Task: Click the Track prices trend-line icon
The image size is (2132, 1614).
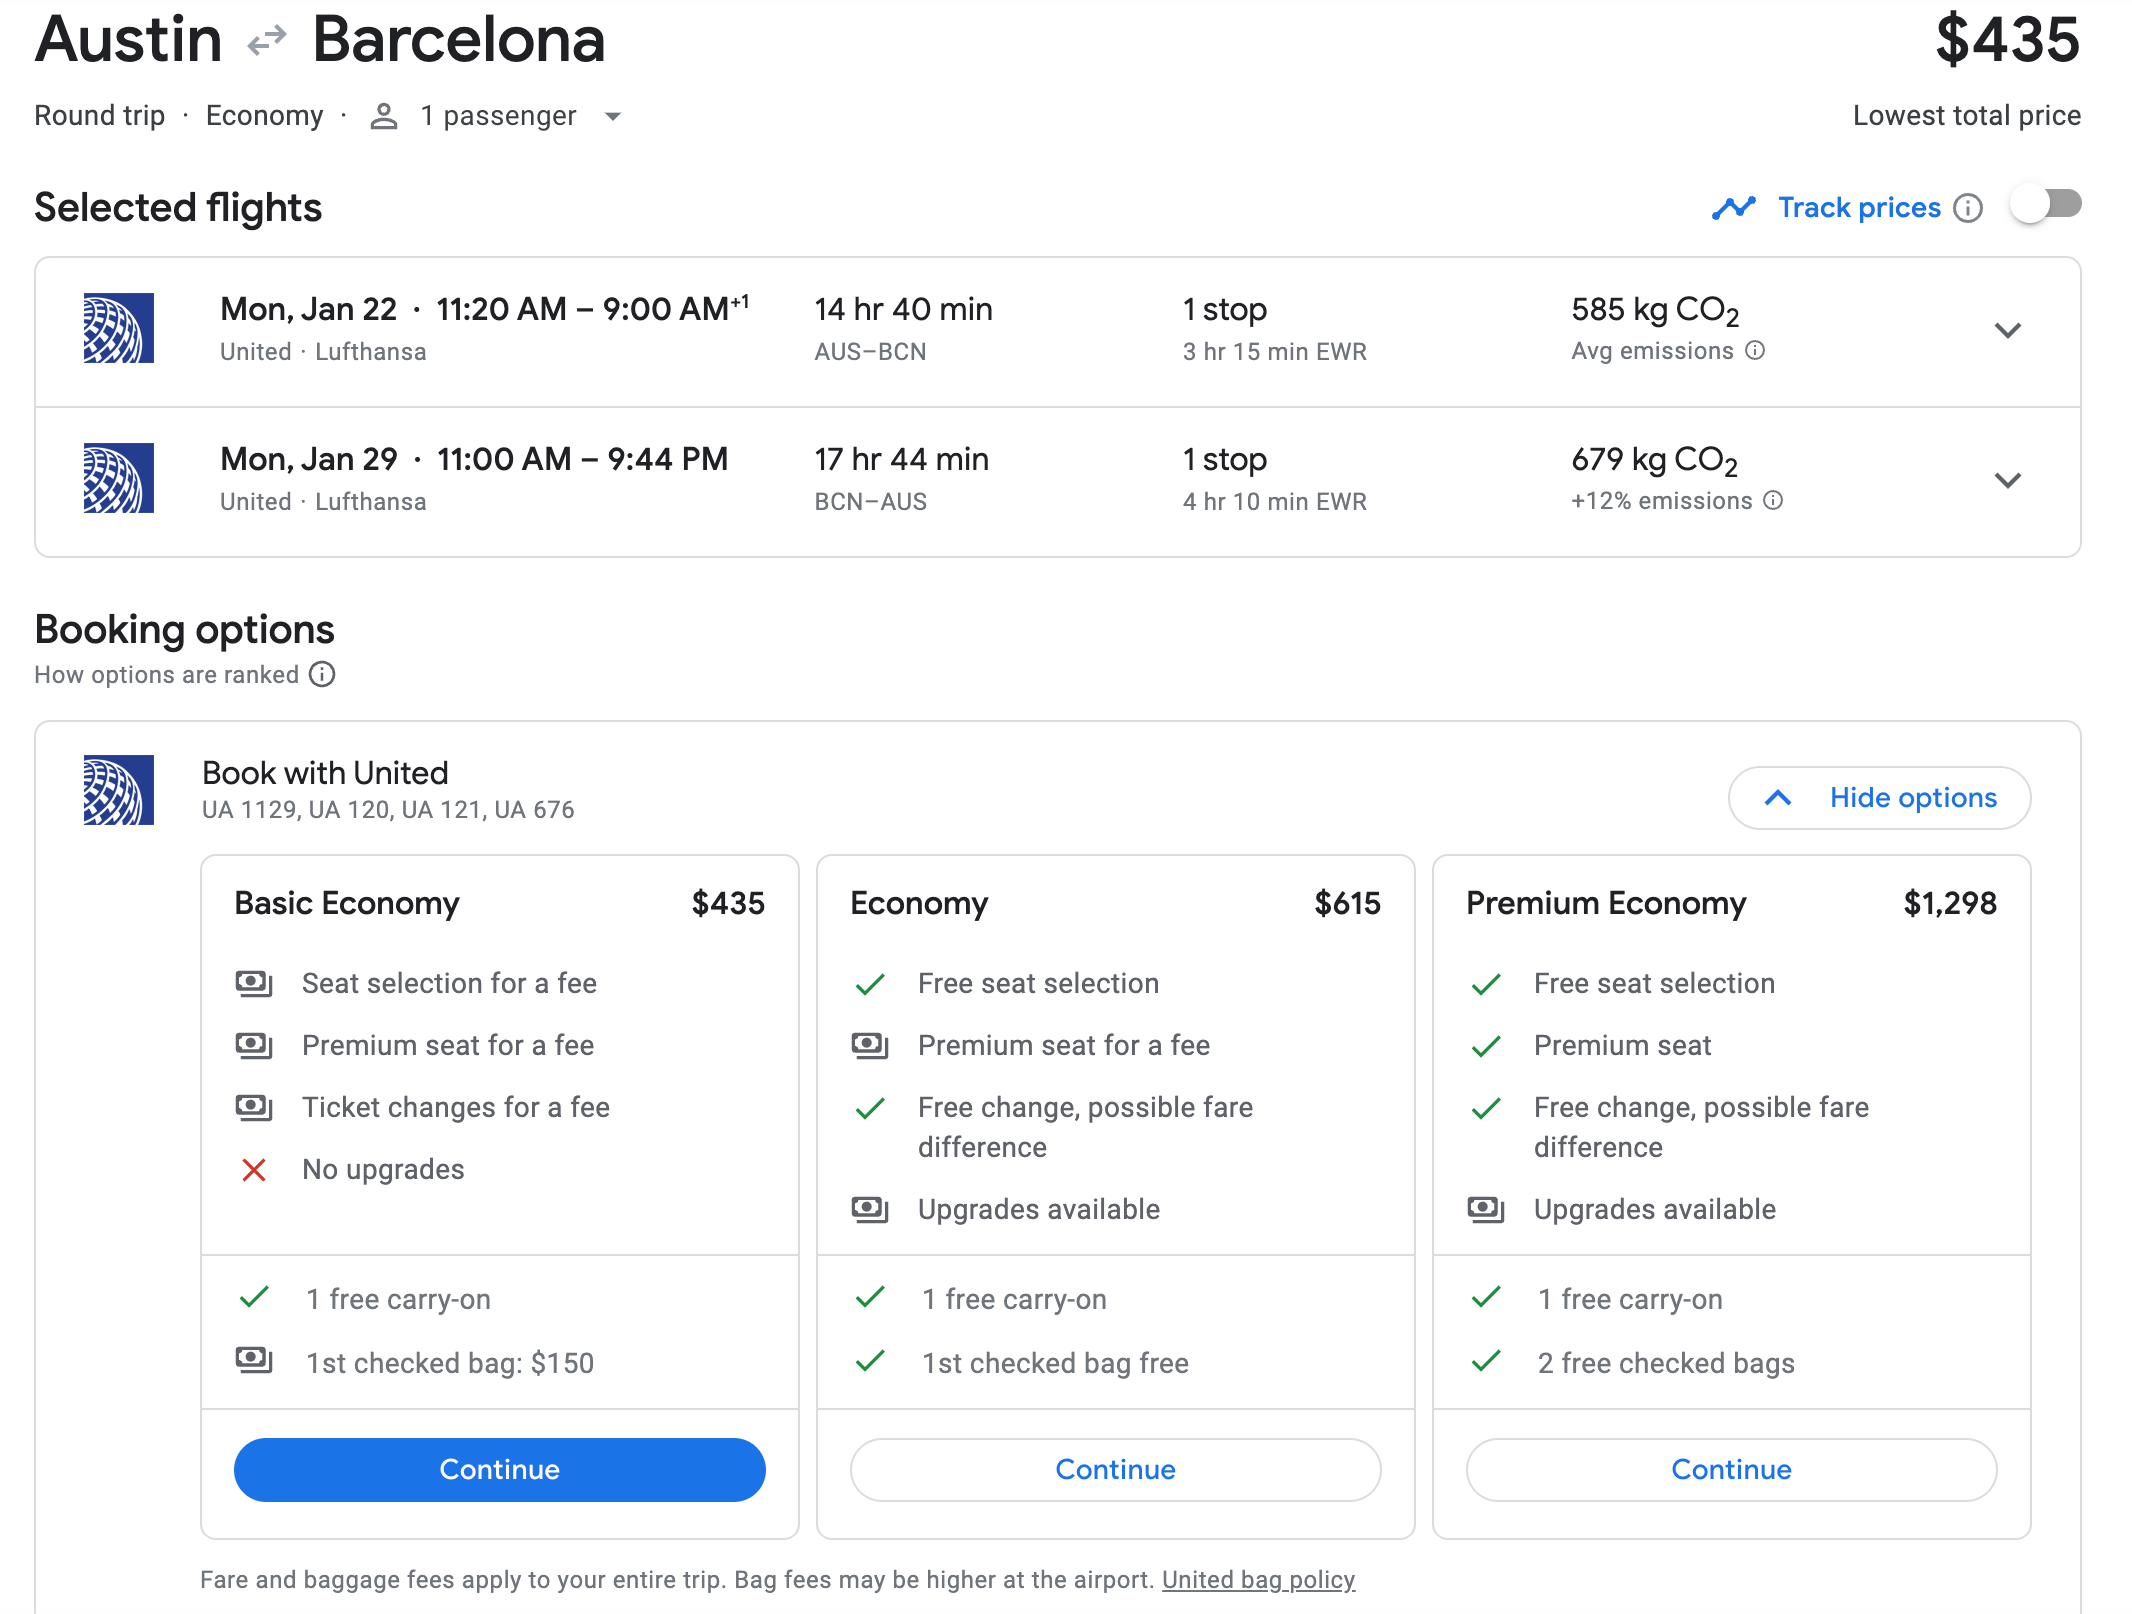Action: (x=1734, y=208)
